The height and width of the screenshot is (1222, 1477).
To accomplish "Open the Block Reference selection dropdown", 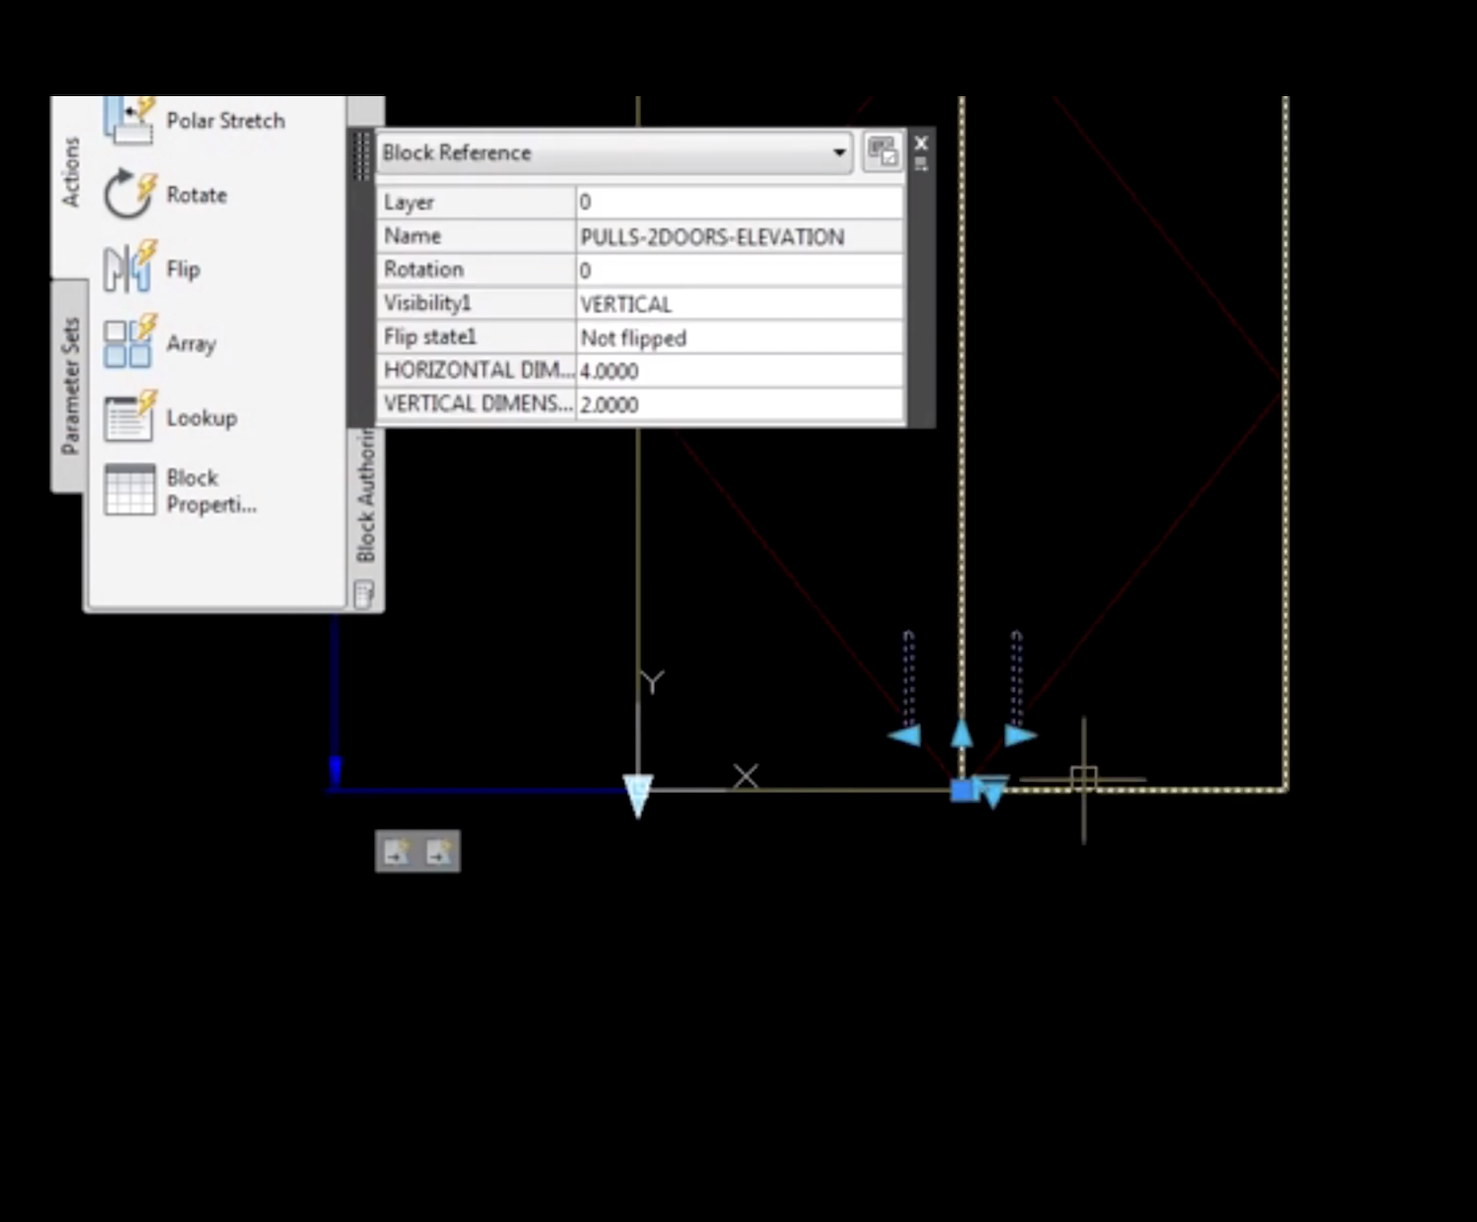I will [x=838, y=153].
